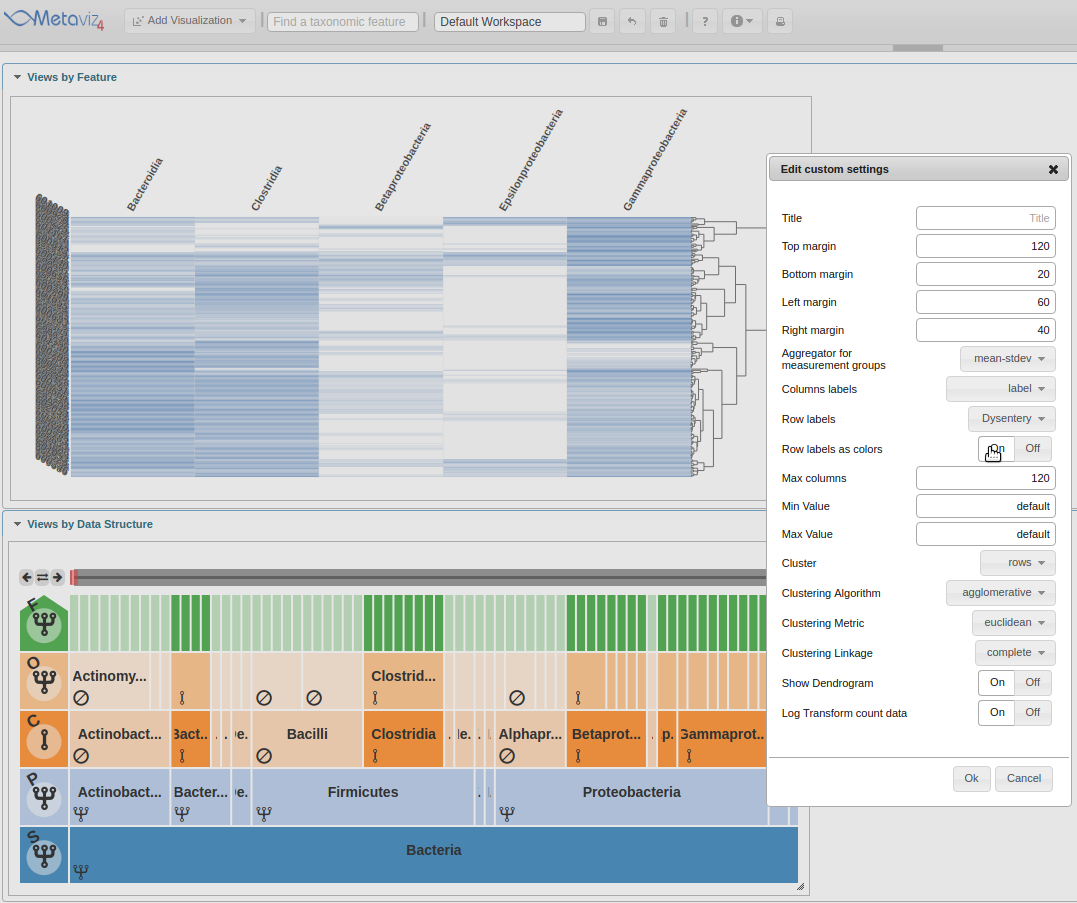Click the Min Value input field
This screenshot has height=903, width=1077.
(986, 506)
